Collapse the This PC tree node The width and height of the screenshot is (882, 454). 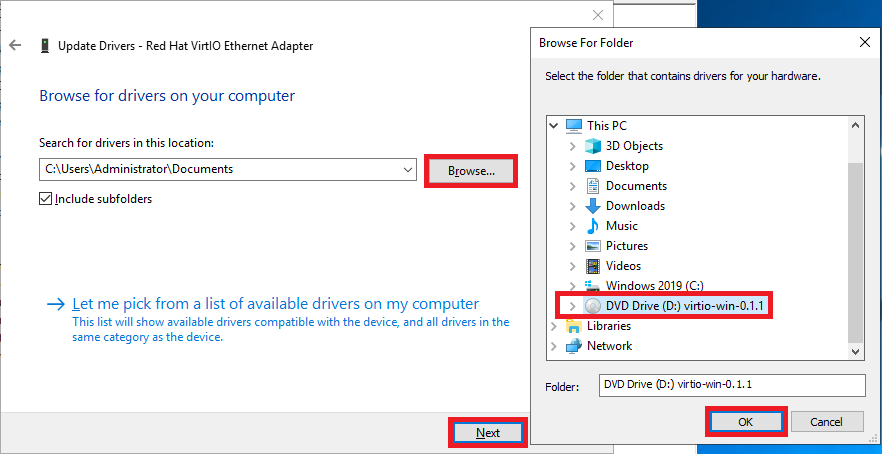(554, 125)
